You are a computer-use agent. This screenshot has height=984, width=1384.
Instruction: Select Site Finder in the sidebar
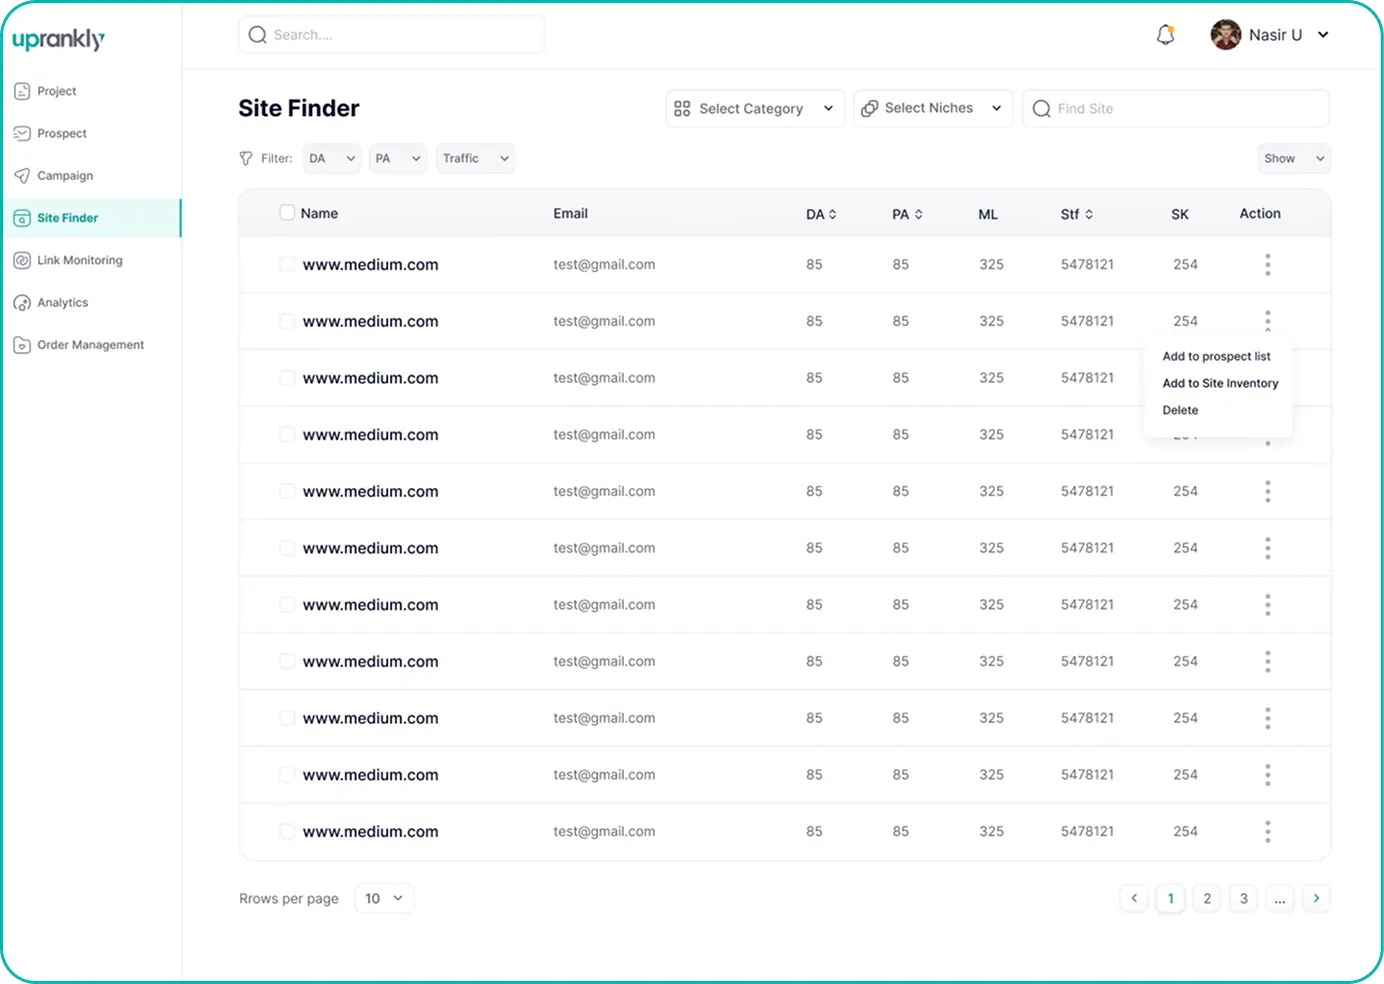pyautogui.click(x=91, y=218)
